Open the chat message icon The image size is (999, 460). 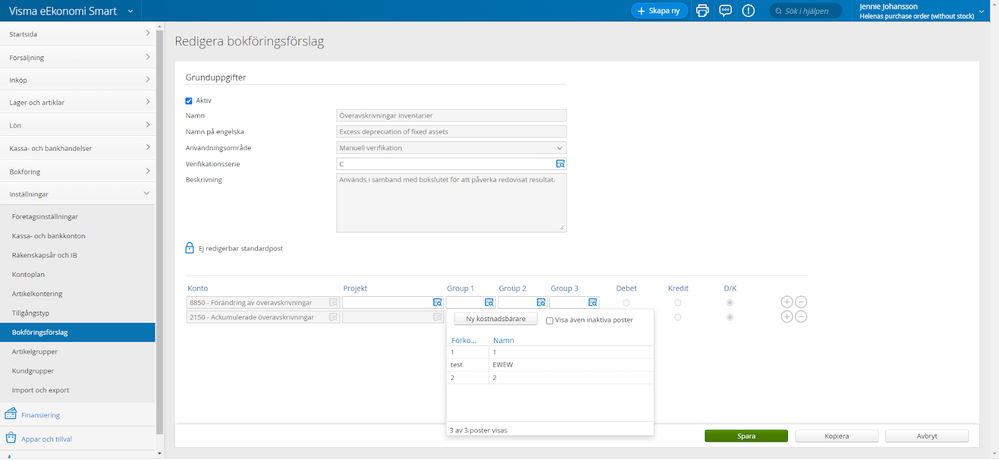[x=725, y=10]
